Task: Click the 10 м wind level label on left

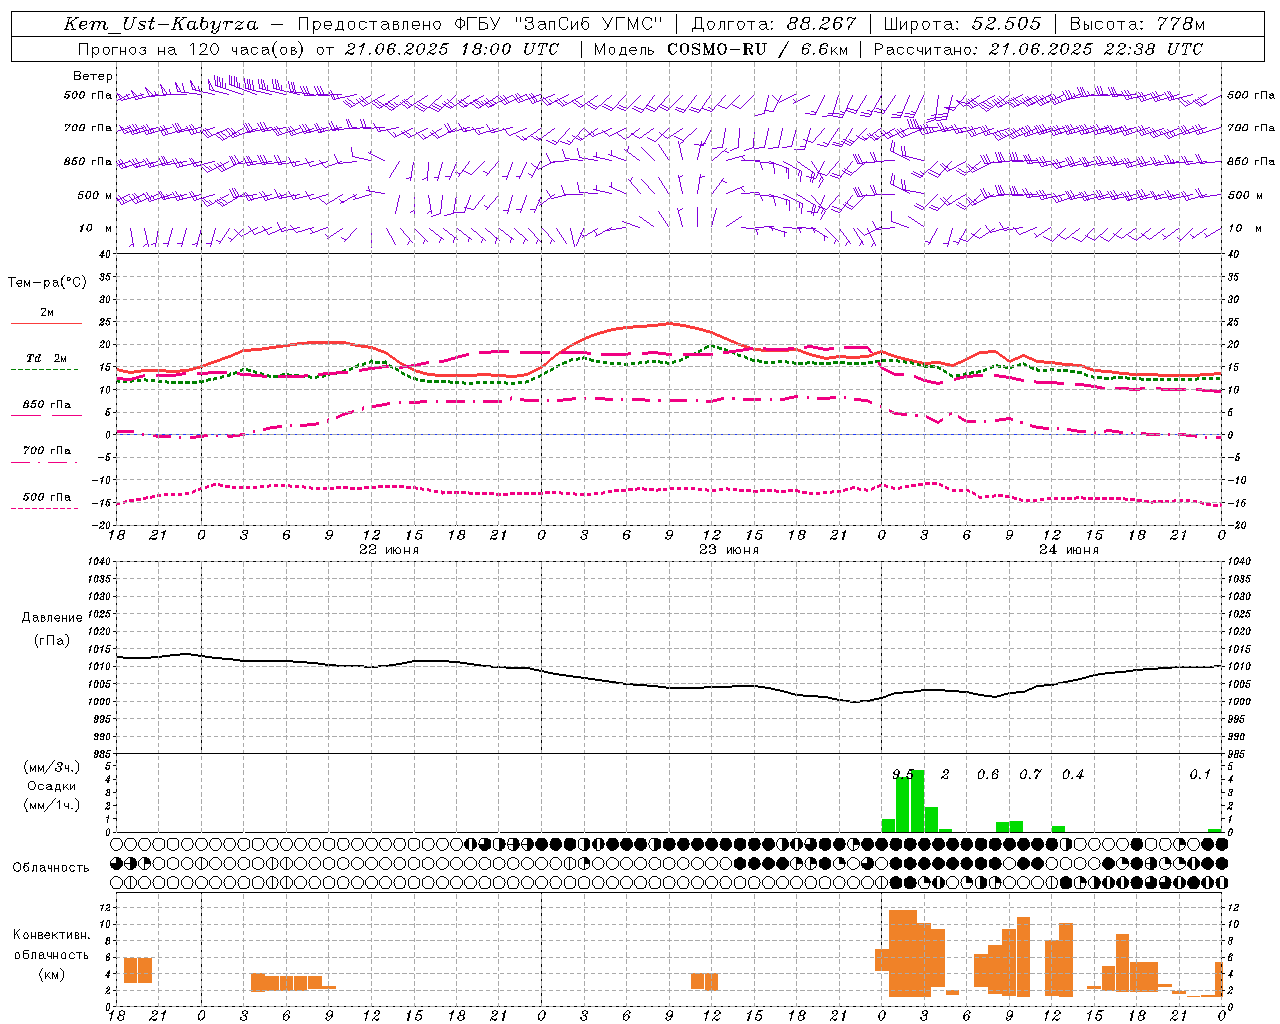Action: tap(95, 228)
